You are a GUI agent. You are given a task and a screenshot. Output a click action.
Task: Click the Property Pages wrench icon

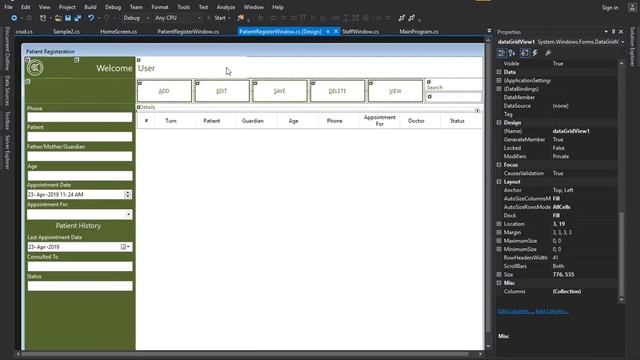click(x=548, y=53)
